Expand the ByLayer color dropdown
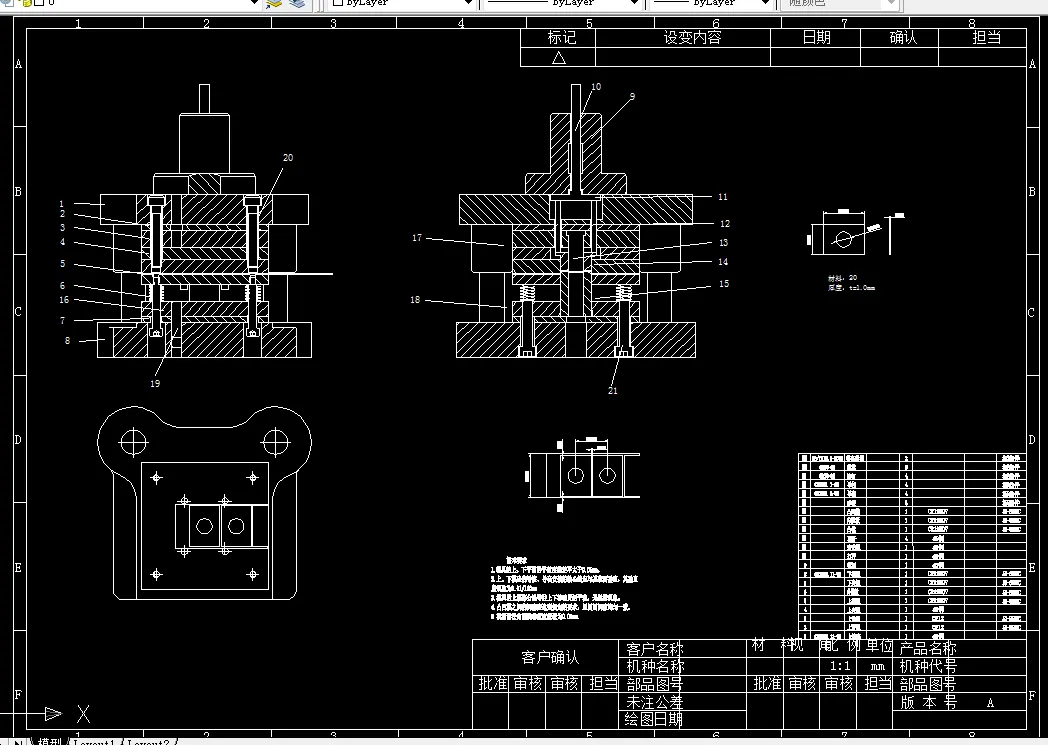Screen dimensions: 1048x745 tap(469, 3)
